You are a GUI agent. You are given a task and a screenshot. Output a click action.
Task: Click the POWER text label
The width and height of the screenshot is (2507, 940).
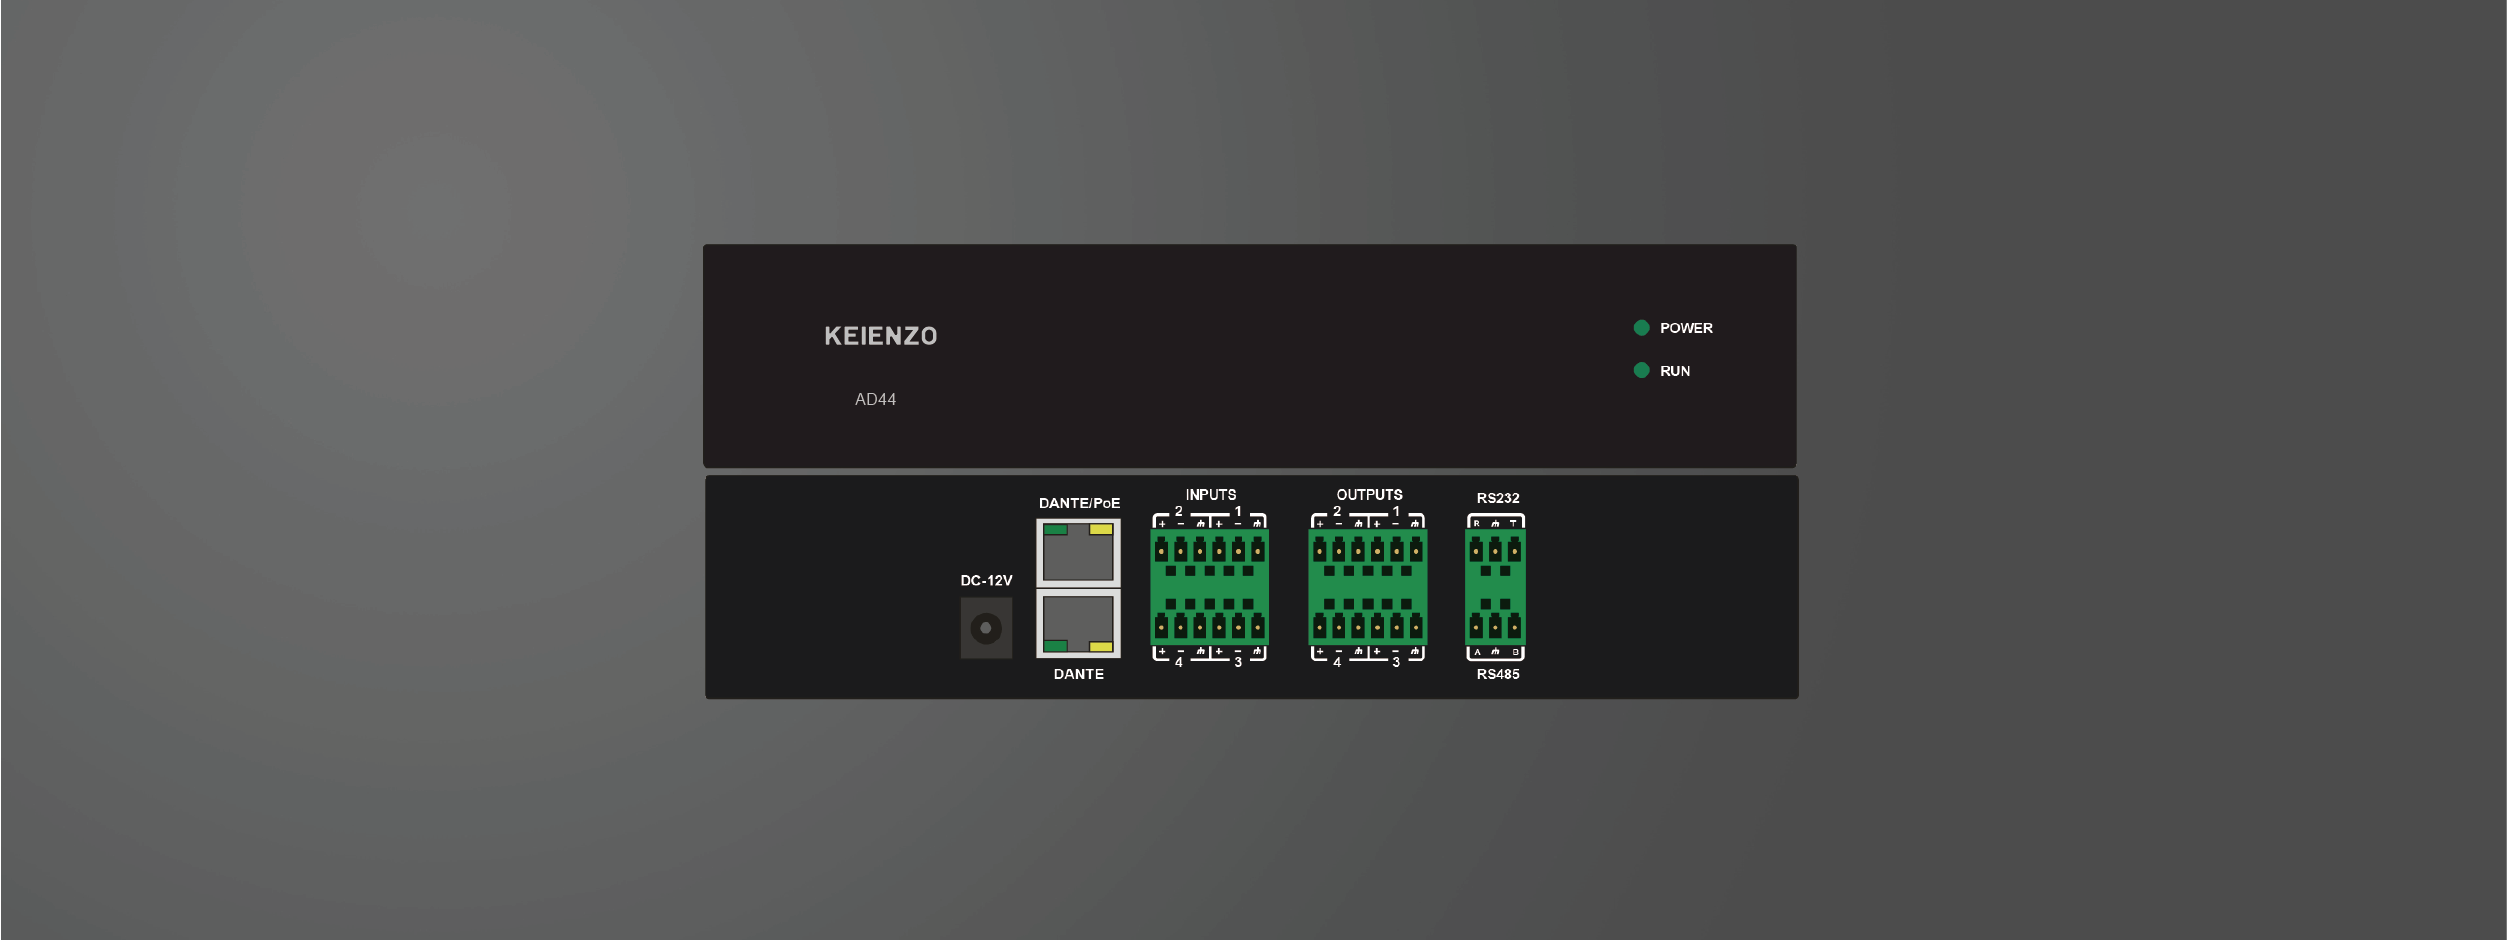point(1686,328)
